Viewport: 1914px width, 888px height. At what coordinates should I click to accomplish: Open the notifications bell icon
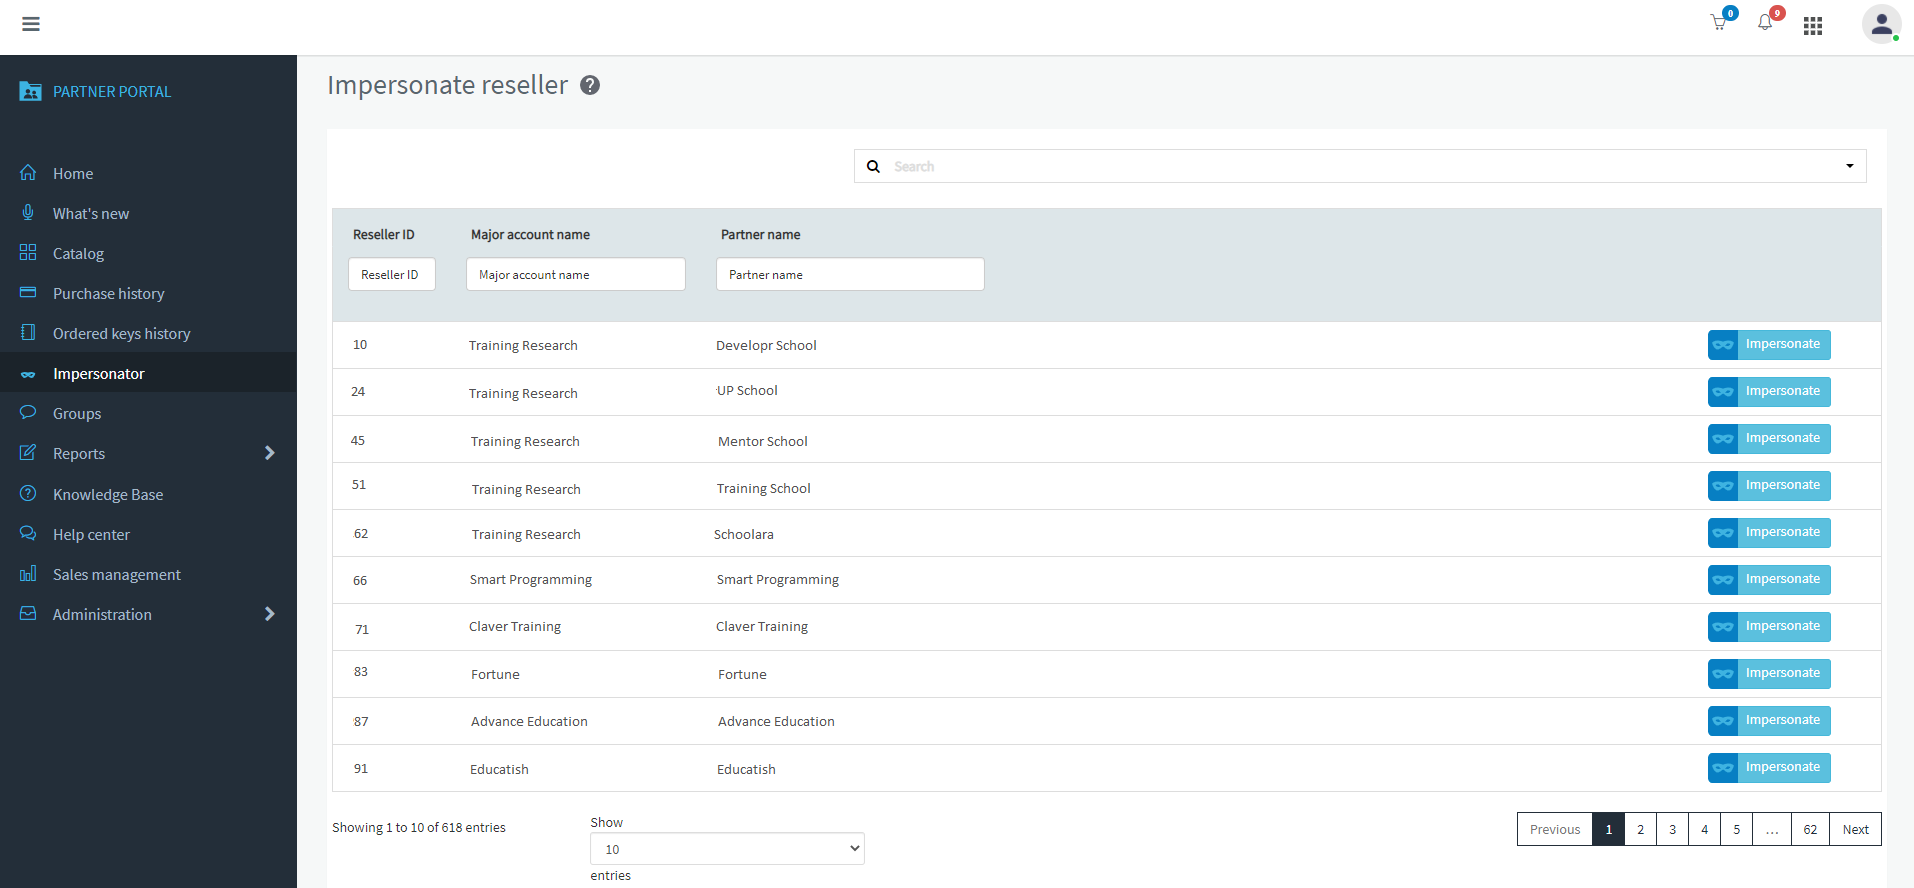pos(1765,23)
